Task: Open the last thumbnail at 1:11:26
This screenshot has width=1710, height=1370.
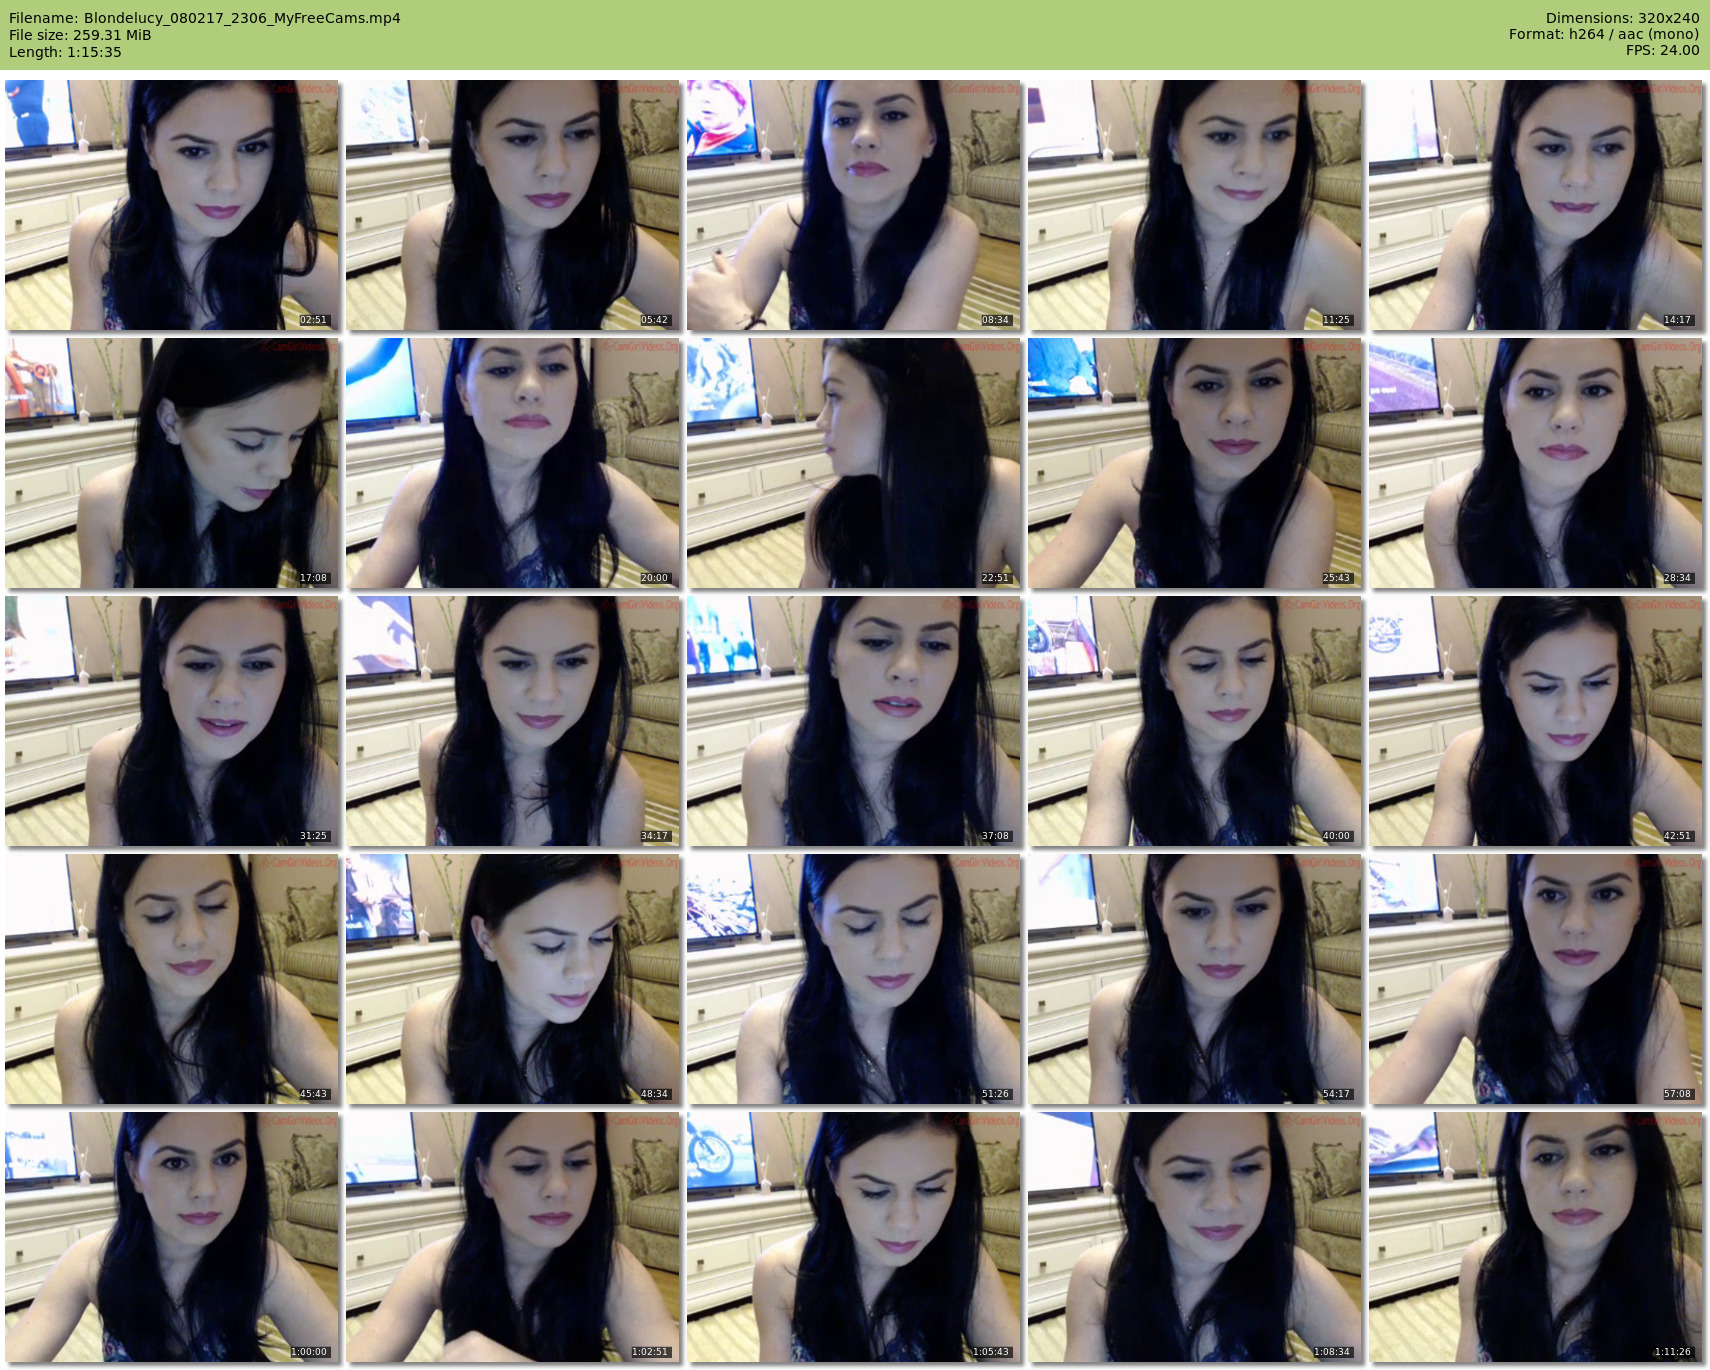Action: coord(1535,1237)
